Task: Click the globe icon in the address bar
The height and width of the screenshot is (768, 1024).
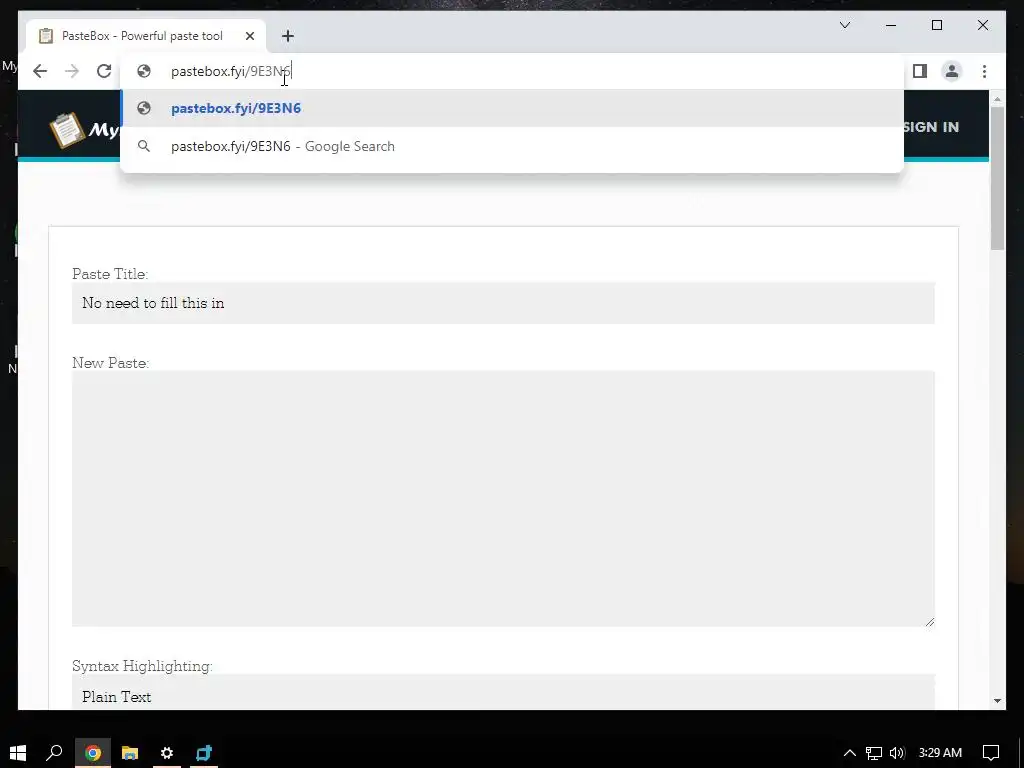Action: (x=144, y=71)
